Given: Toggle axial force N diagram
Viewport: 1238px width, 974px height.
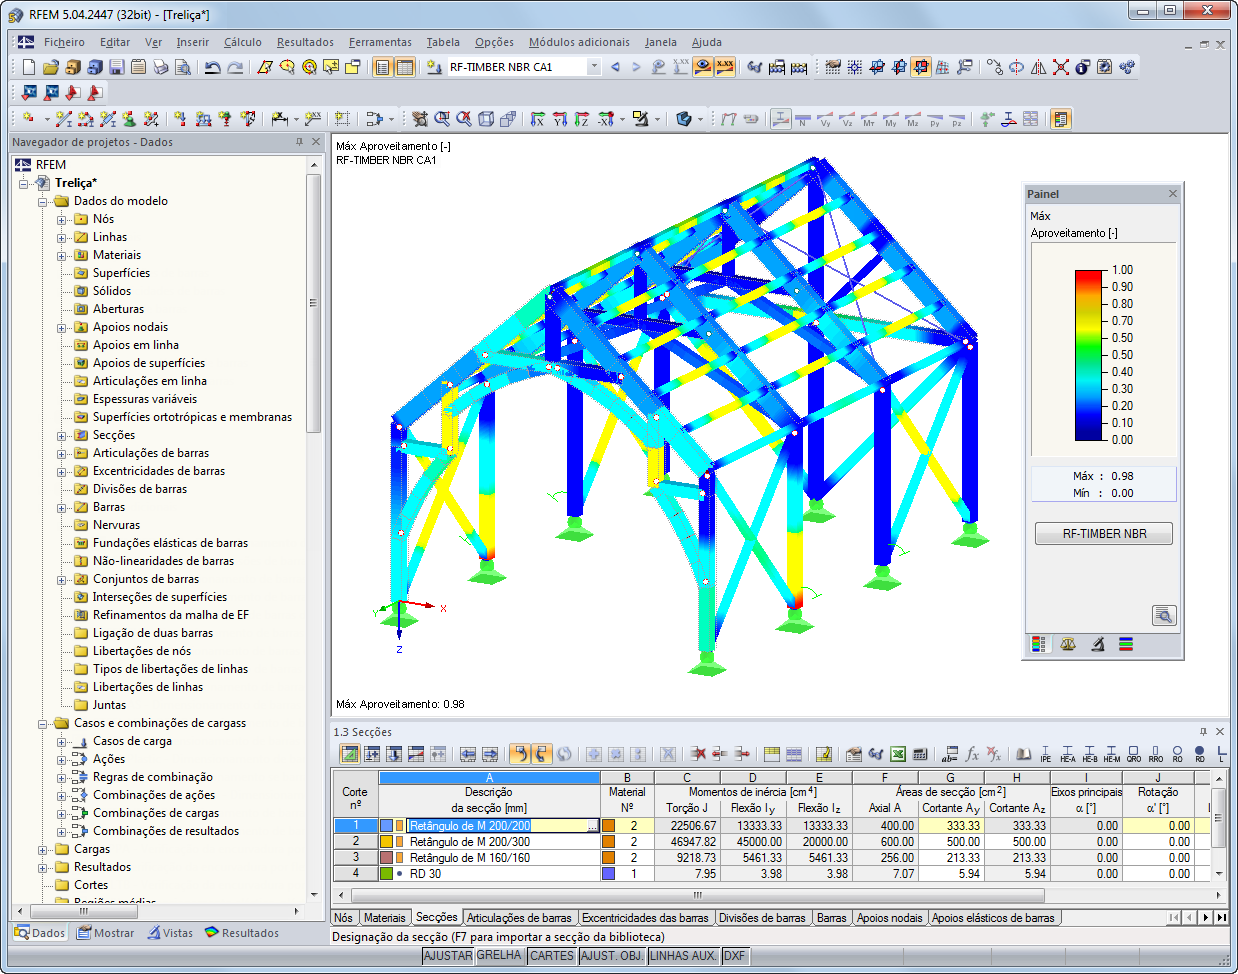Looking at the screenshot, I should [803, 119].
